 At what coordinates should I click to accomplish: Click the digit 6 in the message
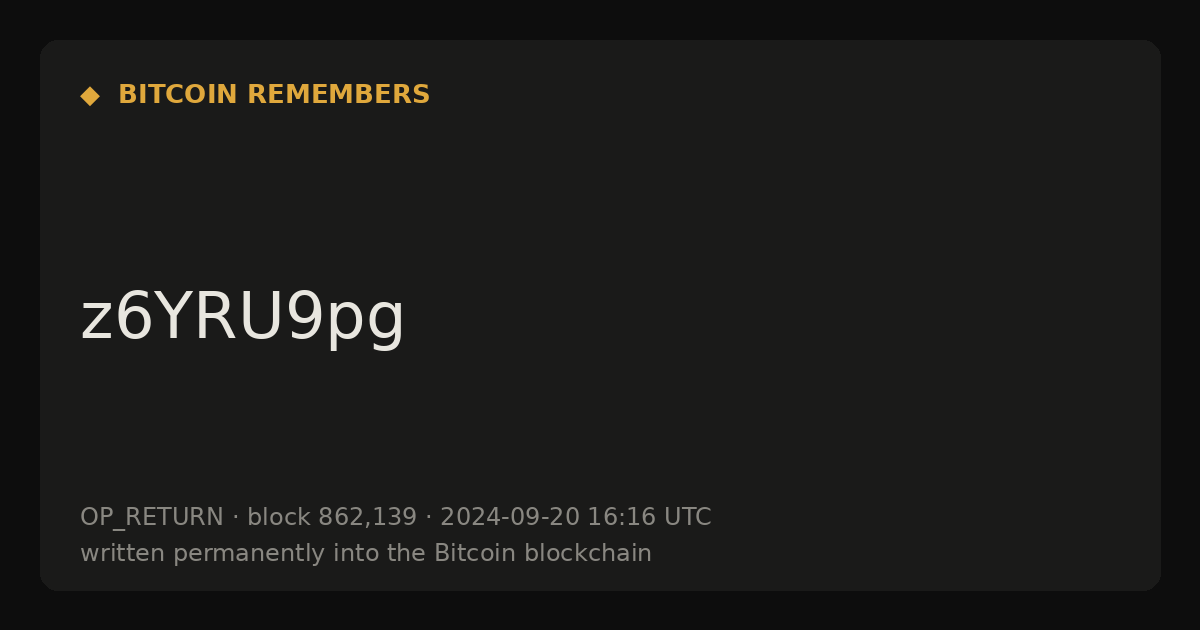(132, 318)
